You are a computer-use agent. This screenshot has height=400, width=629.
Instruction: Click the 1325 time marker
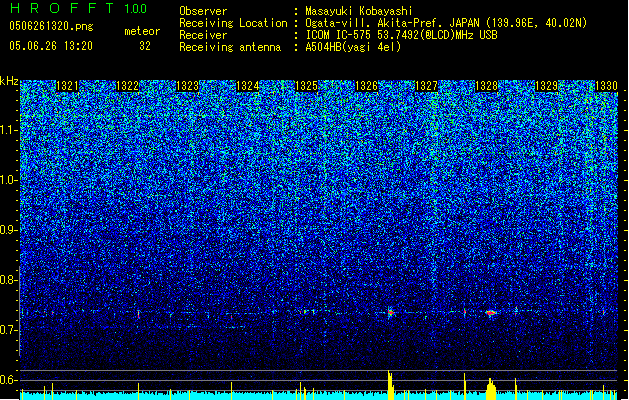click(306, 86)
